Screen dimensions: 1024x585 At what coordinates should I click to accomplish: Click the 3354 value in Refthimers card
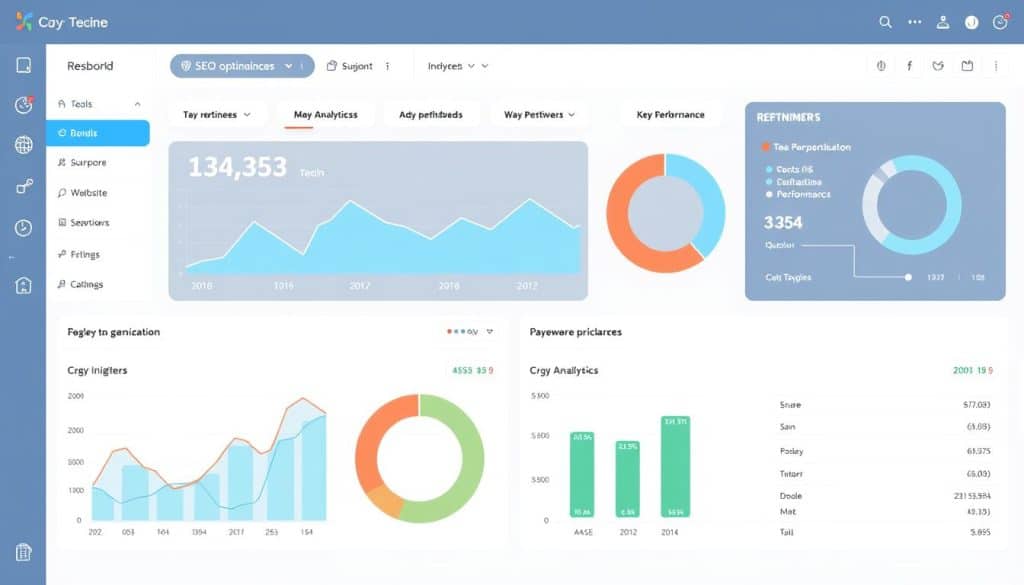click(x=782, y=223)
